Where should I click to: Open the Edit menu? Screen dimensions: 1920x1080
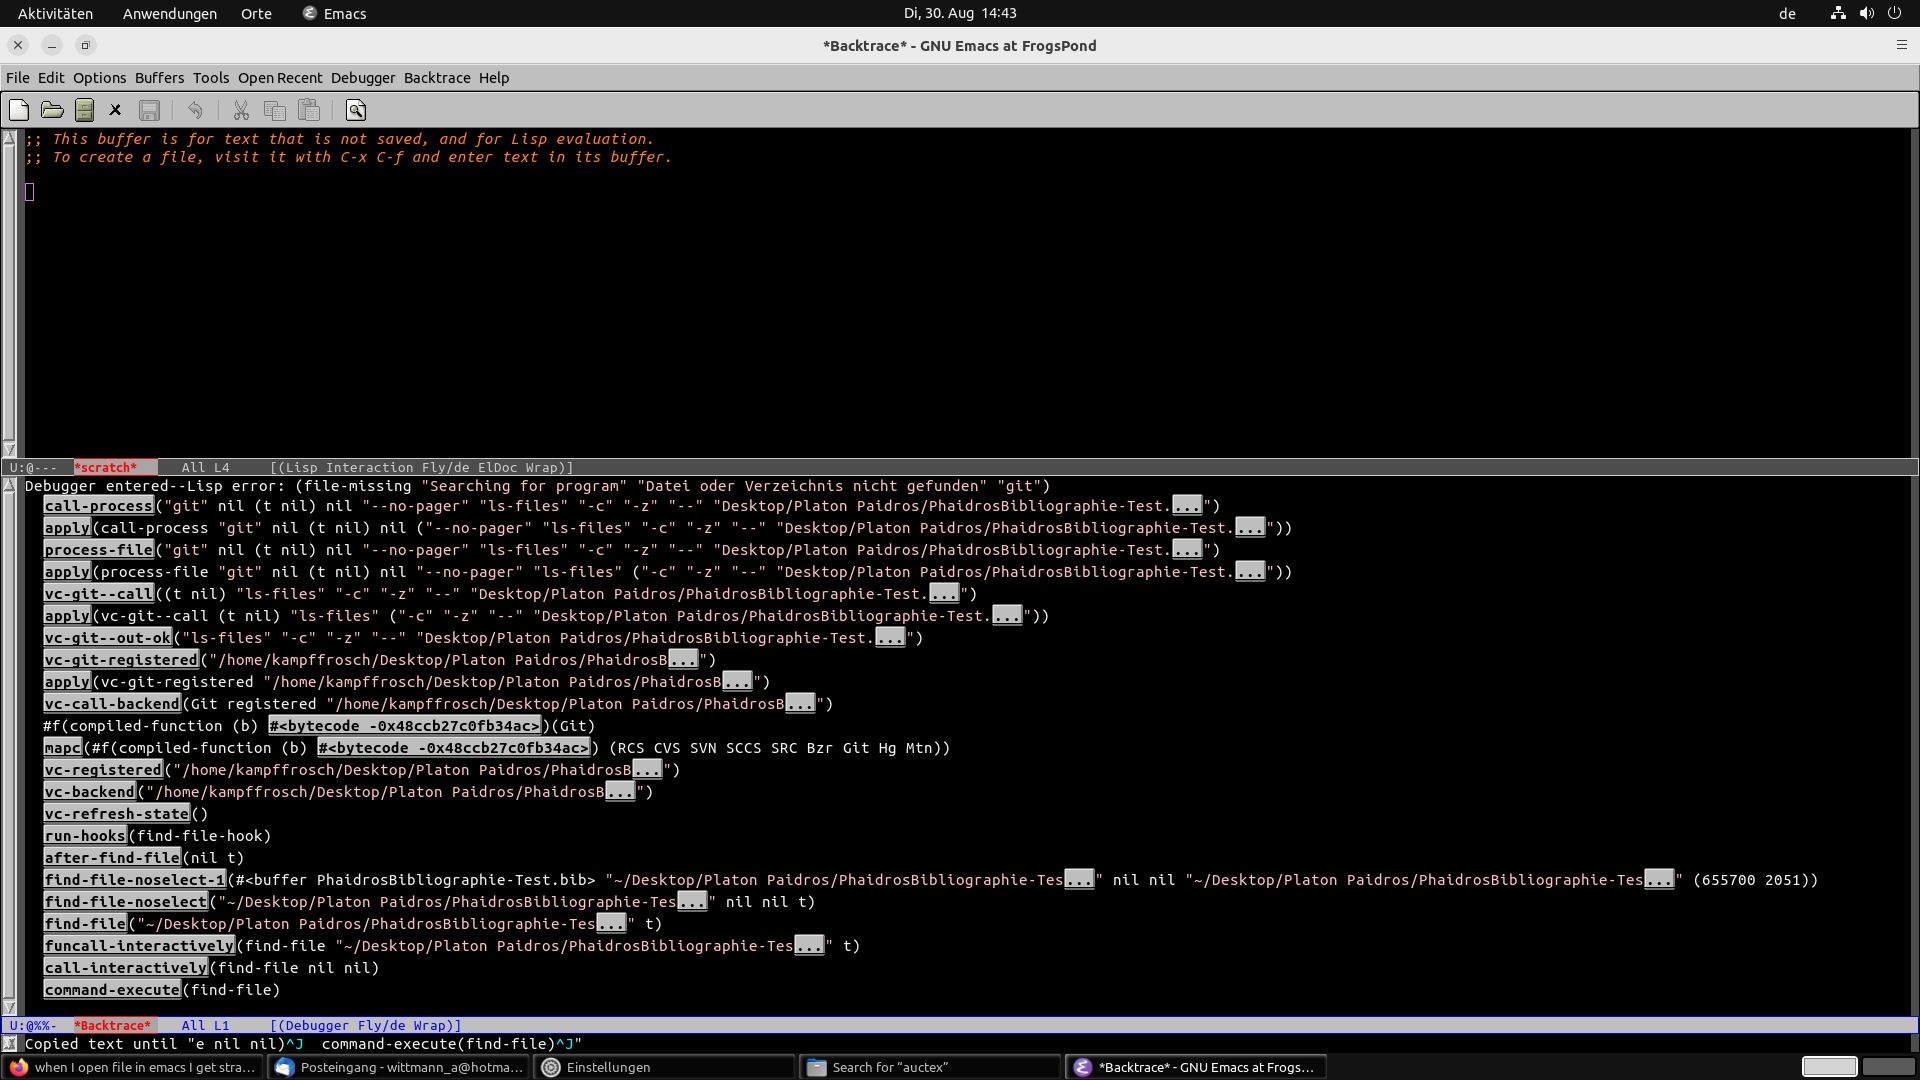coord(51,78)
